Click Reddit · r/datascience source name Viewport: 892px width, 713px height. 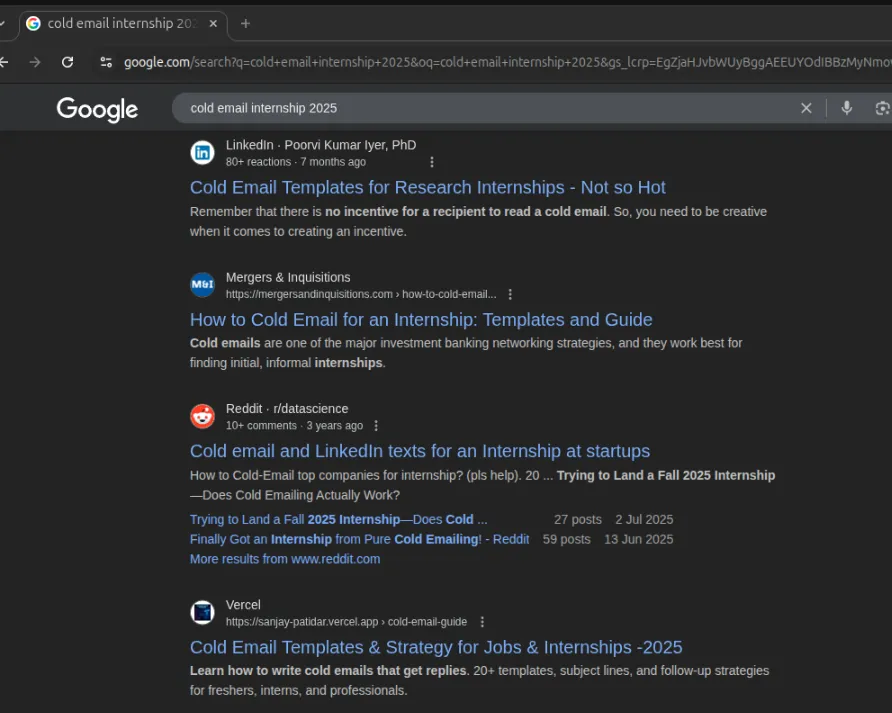tap(287, 409)
